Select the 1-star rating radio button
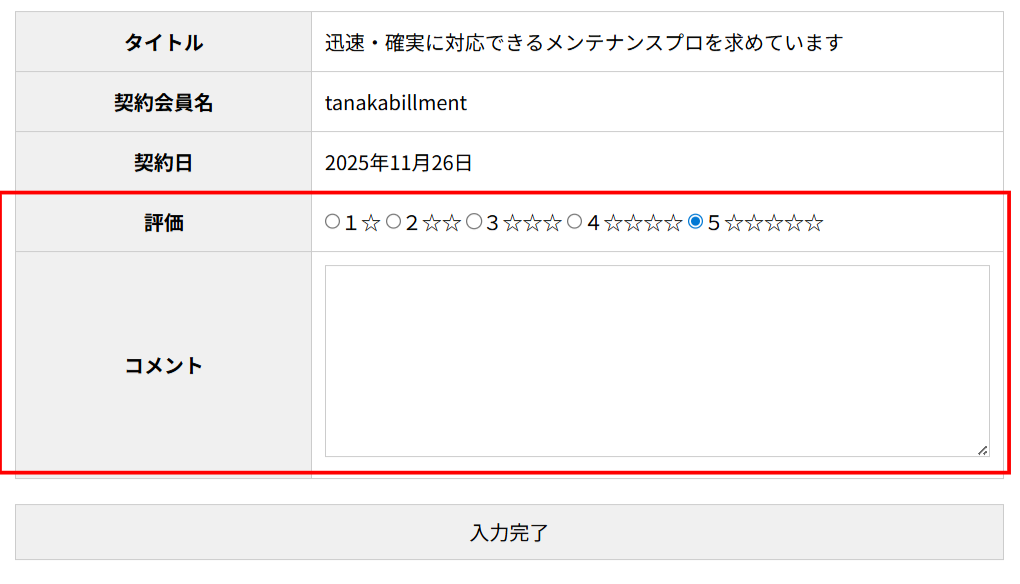The height and width of the screenshot is (584, 1020). click(332, 222)
